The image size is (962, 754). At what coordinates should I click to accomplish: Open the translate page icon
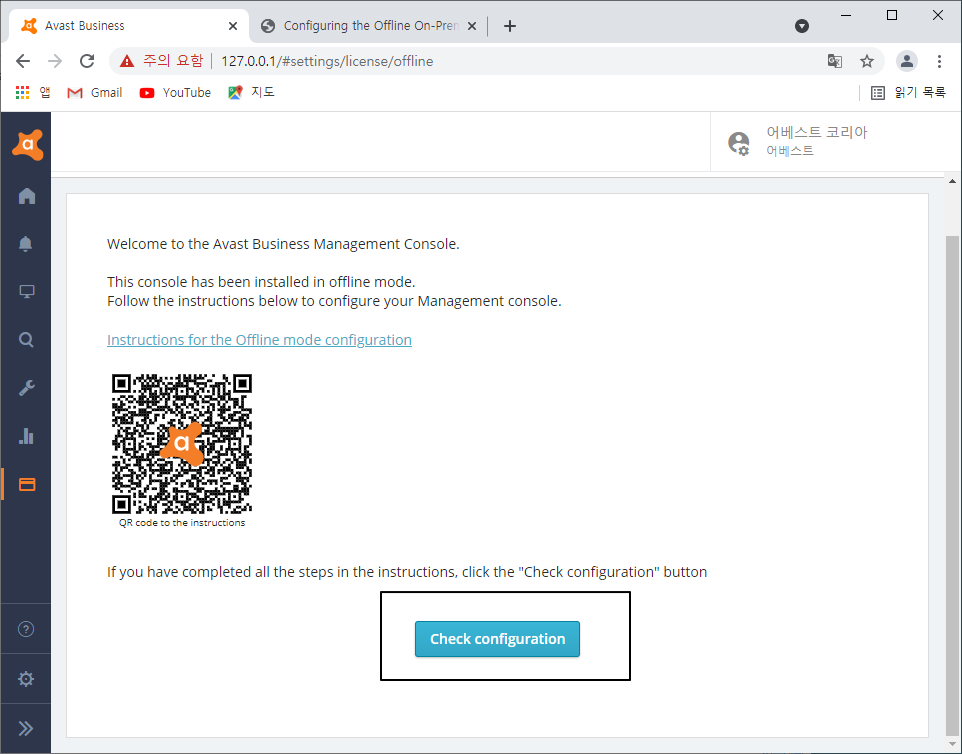[834, 61]
